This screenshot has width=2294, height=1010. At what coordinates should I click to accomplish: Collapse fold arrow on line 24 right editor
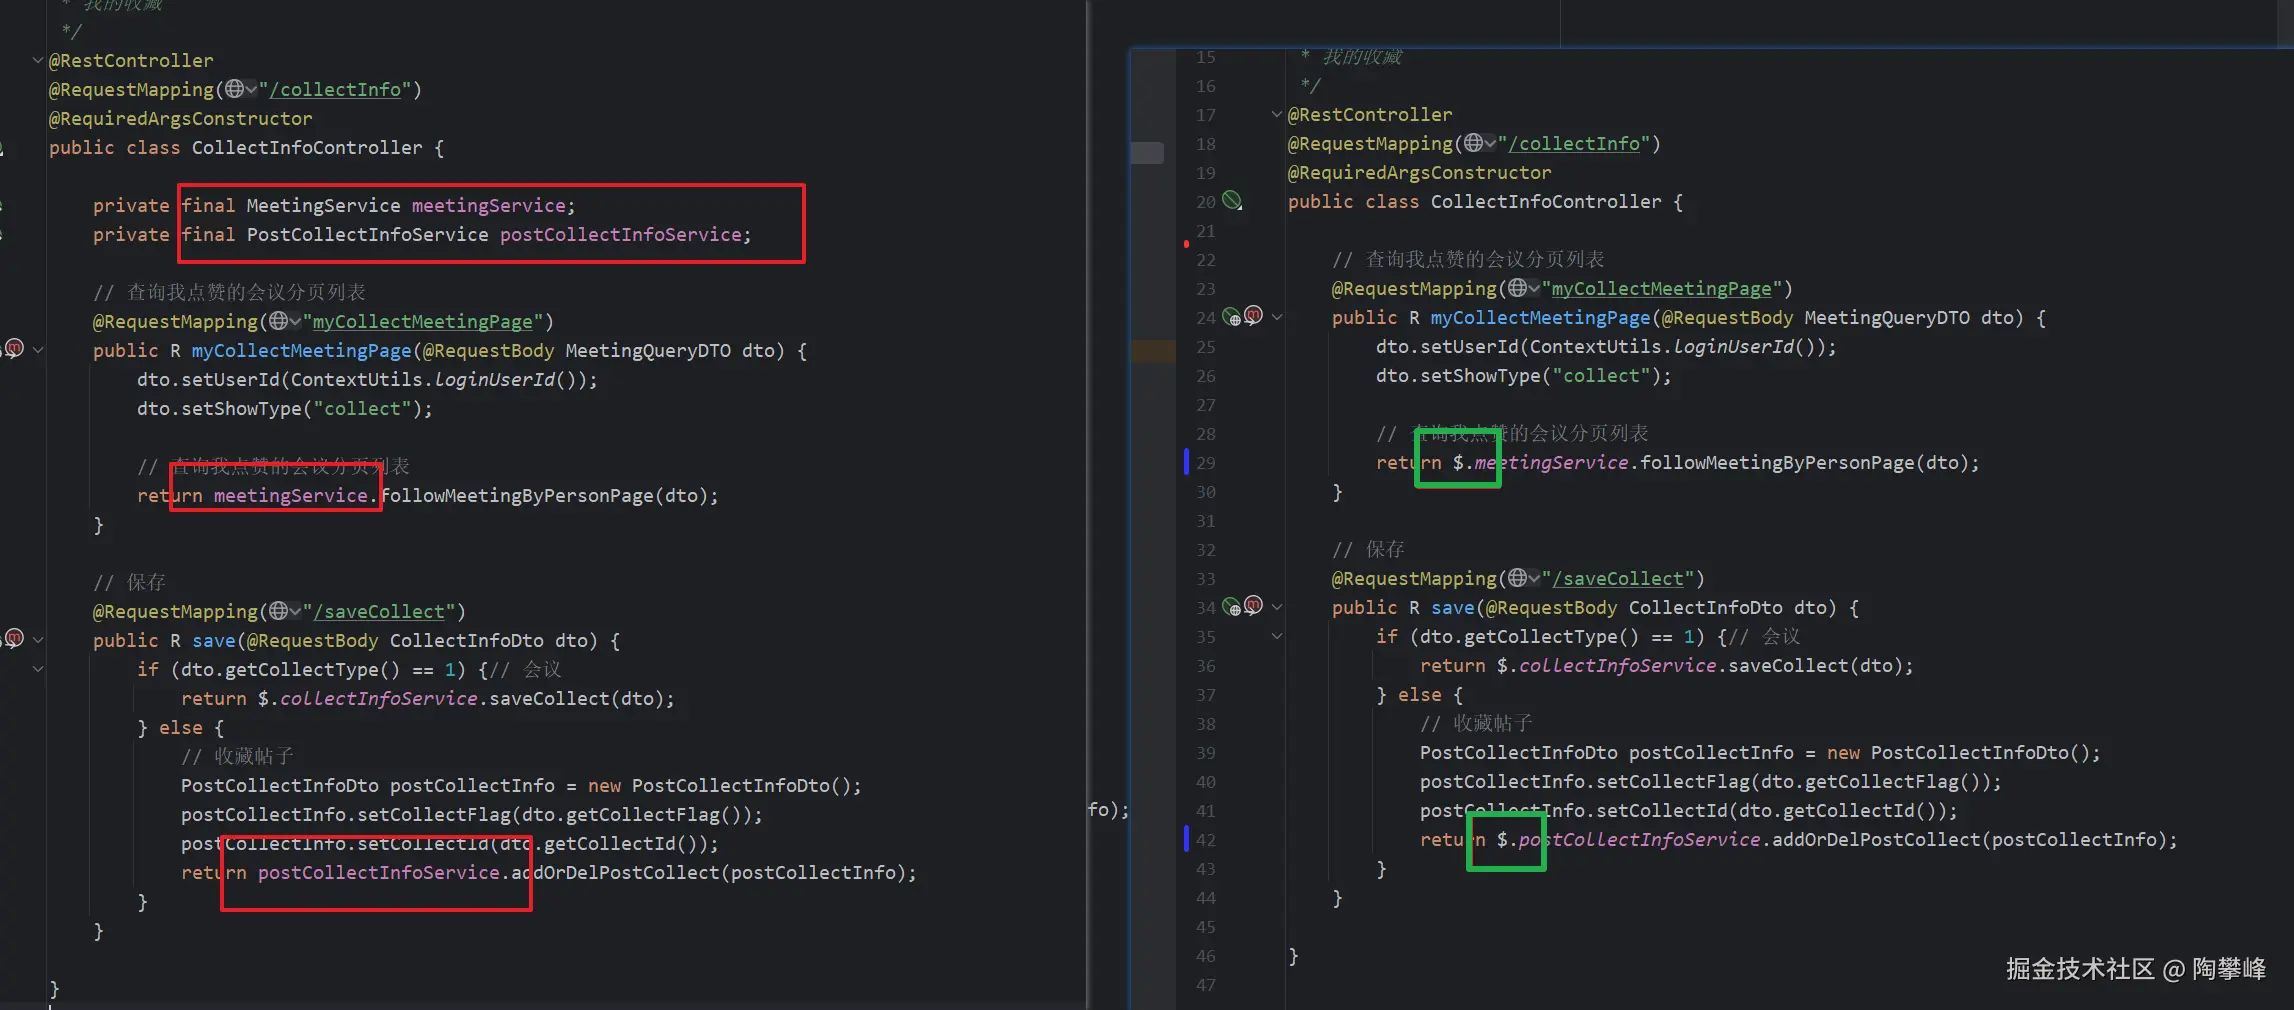(x=1277, y=317)
